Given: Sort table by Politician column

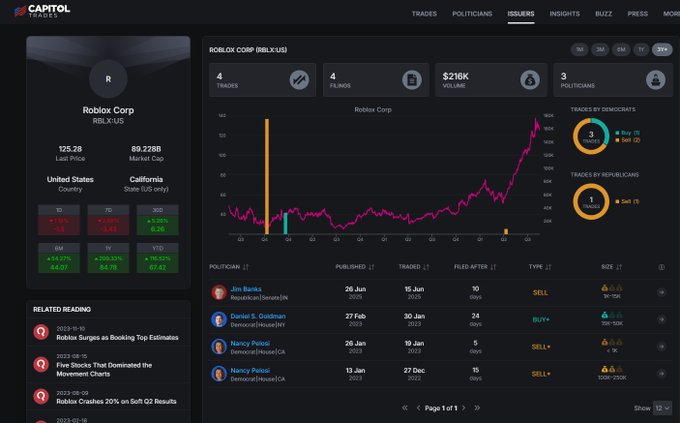Looking at the screenshot, I should tap(229, 267).
